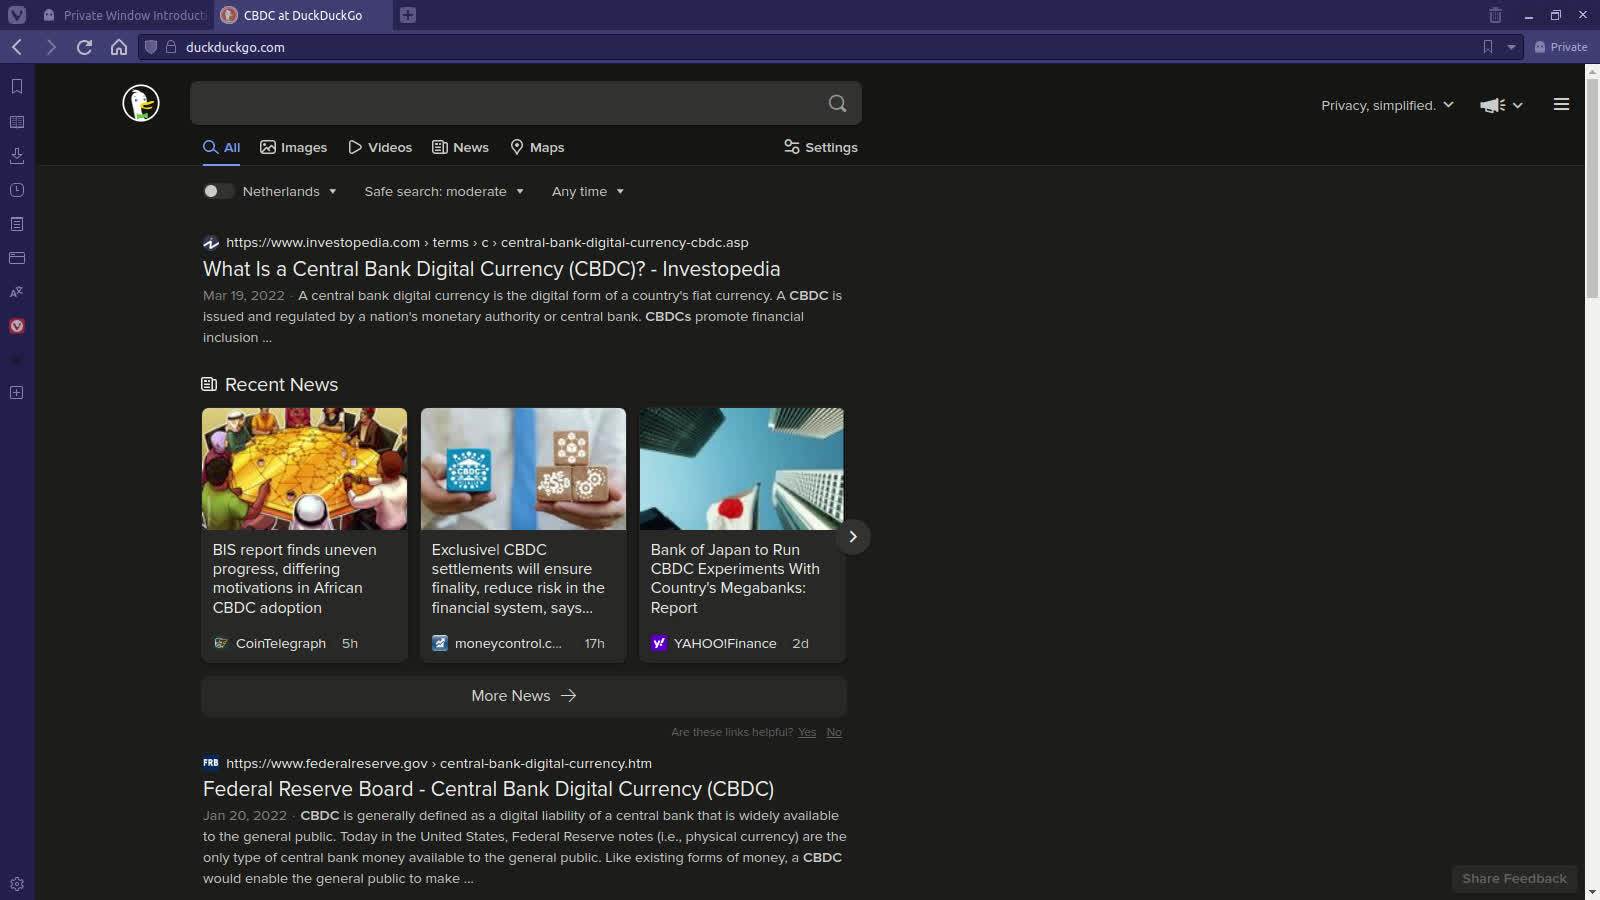Select the All results tab
The height and width of the screenshot is (900, 1600).
[x=222, y=147]
